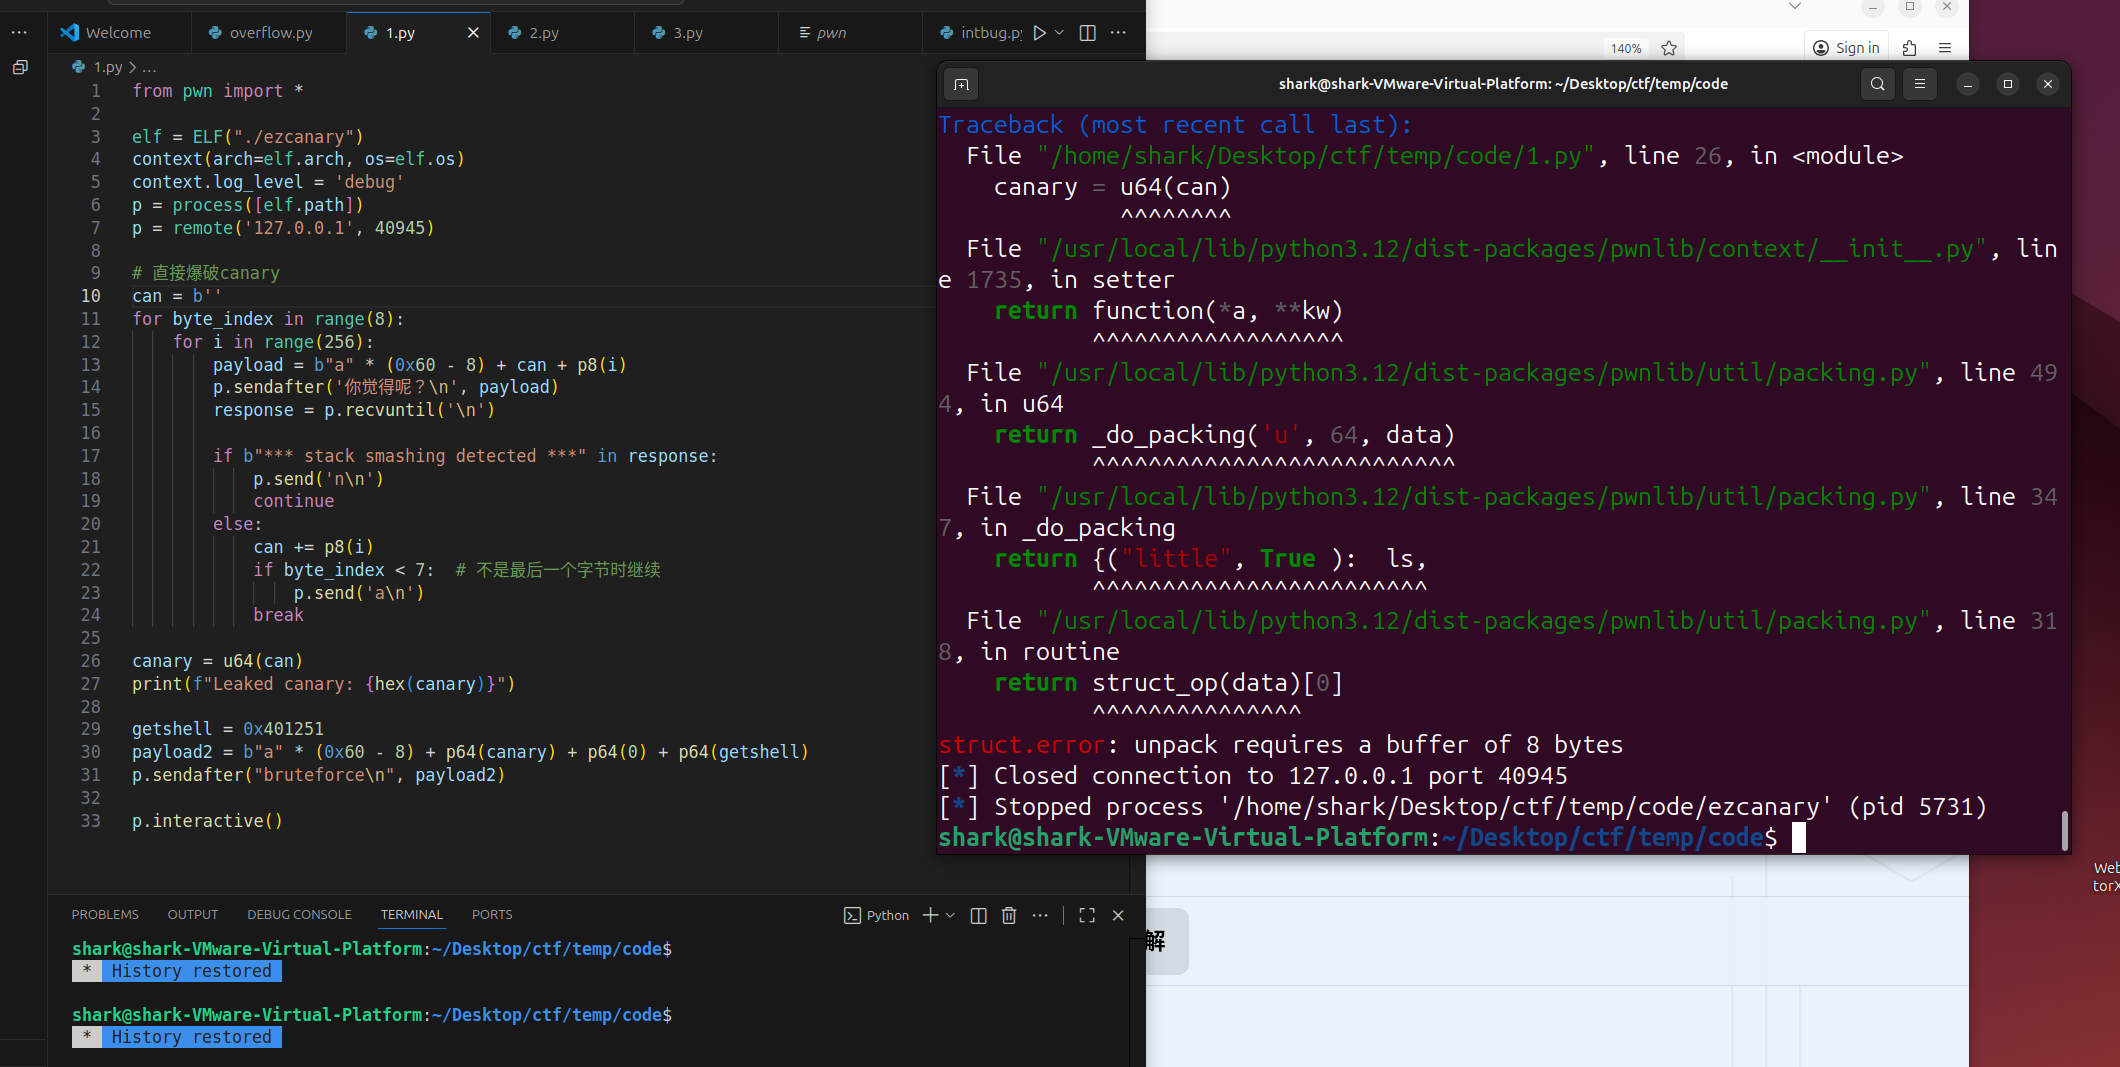Kill terminal with the trash icon
Screen dimensions: 2120x1067
click(1009, 915)
